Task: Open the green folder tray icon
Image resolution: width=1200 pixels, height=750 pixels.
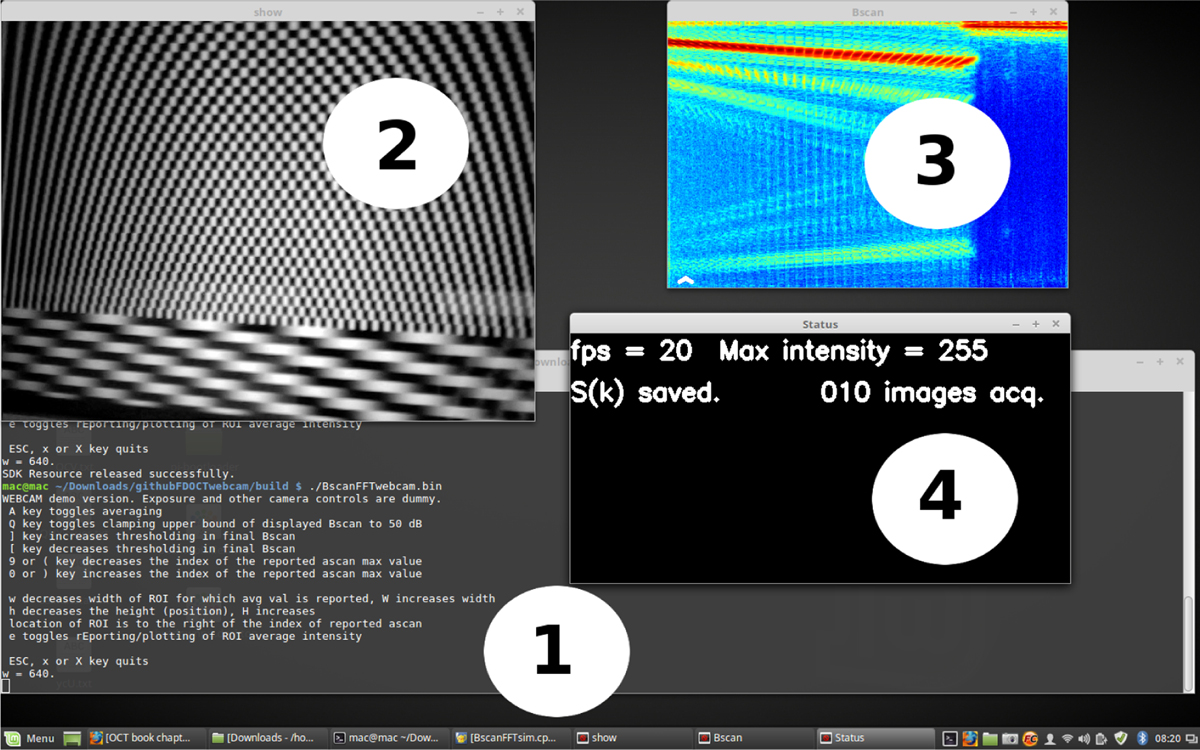Action: (989, 738)
